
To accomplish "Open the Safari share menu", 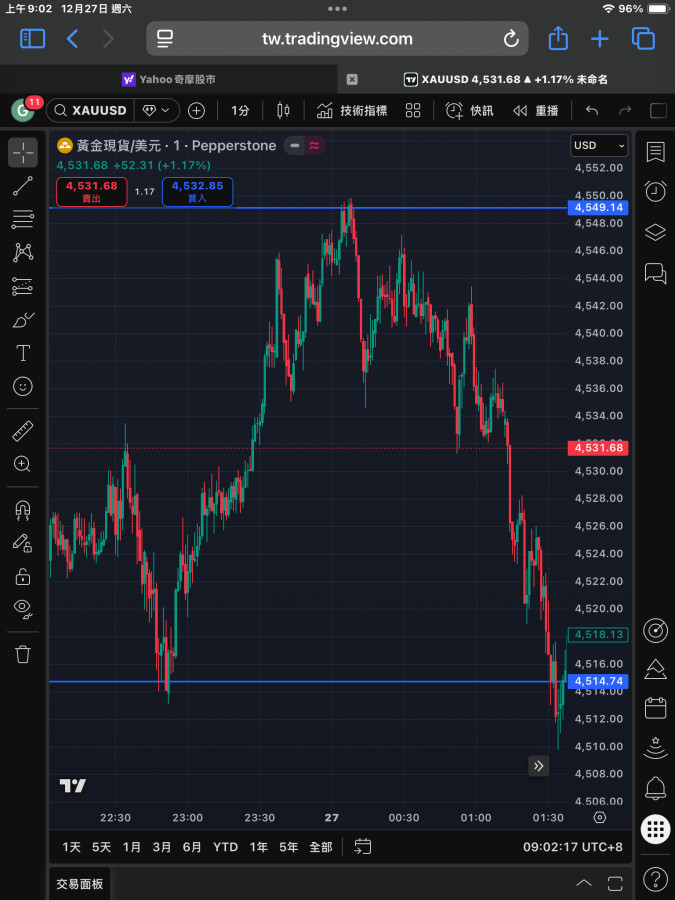I will [558, 39].
